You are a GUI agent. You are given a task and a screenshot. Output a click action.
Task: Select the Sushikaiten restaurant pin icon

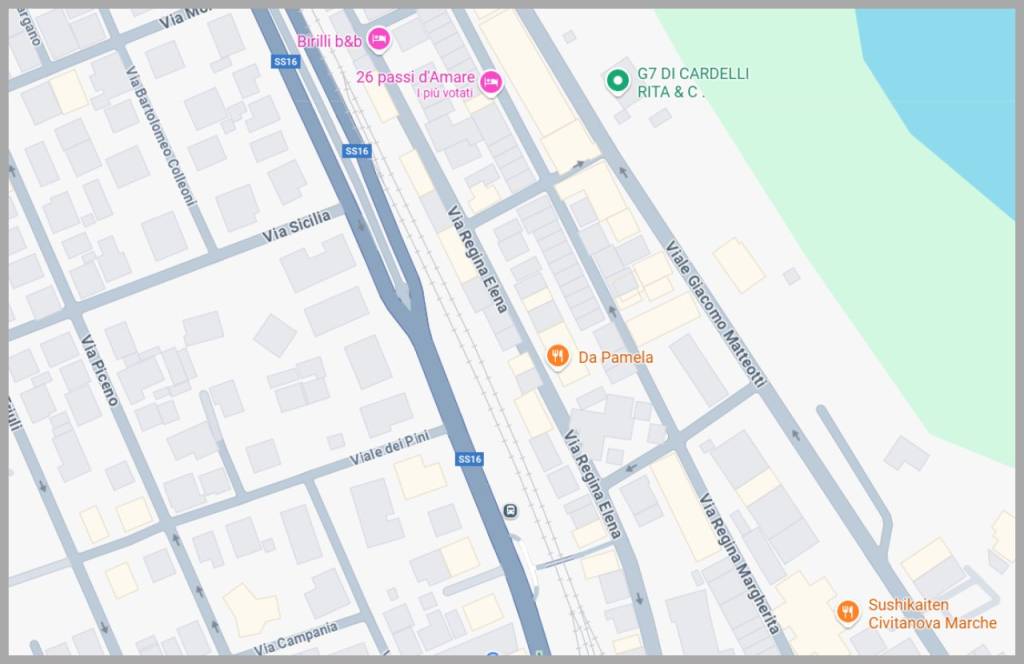click(x=848, y=612)
